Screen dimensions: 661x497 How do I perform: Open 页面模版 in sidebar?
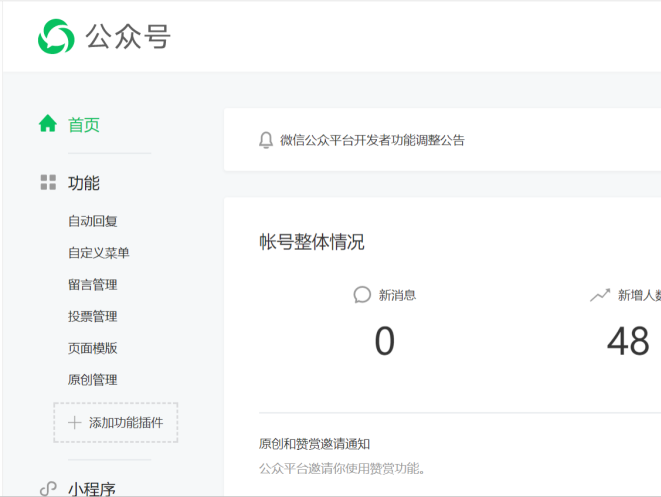point(93,348)
